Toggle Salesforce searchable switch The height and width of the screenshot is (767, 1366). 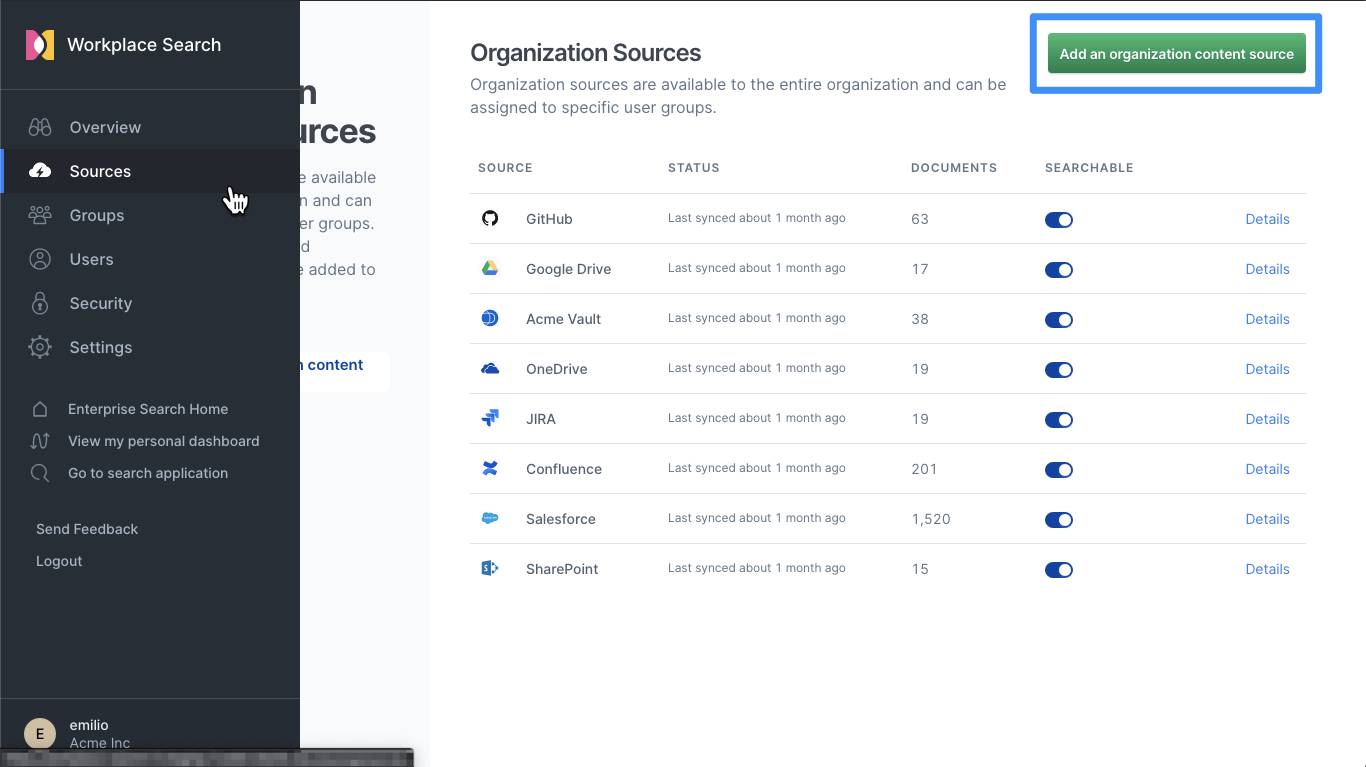pyautogui.click(x=1059, y=519)
